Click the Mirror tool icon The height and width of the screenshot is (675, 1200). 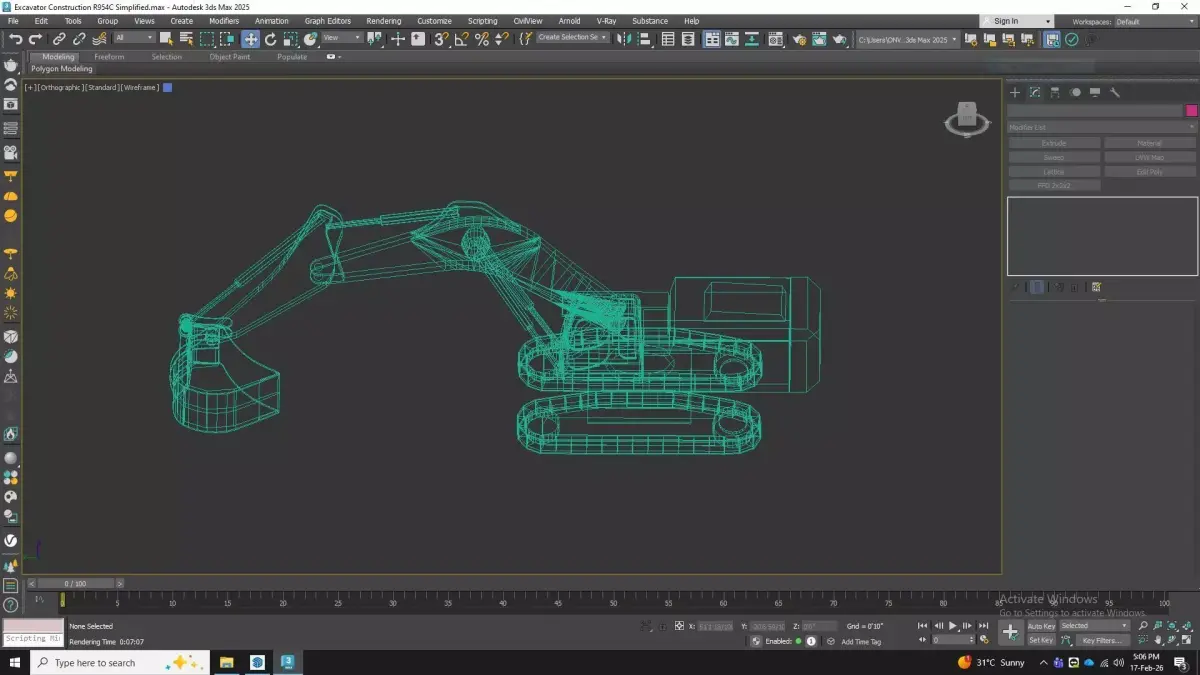pos(625,39)
